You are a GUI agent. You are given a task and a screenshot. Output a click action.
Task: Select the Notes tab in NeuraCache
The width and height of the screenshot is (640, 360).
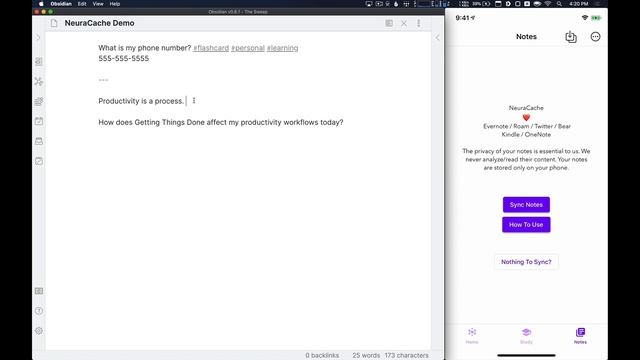580,336
